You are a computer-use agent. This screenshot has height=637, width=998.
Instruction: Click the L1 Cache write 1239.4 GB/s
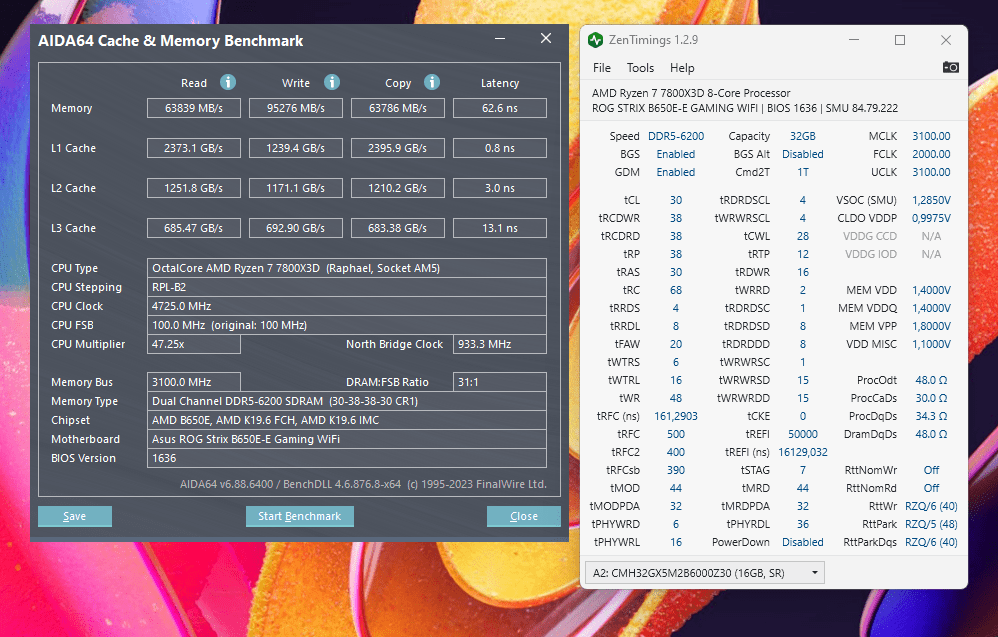[x=296, y=148]
